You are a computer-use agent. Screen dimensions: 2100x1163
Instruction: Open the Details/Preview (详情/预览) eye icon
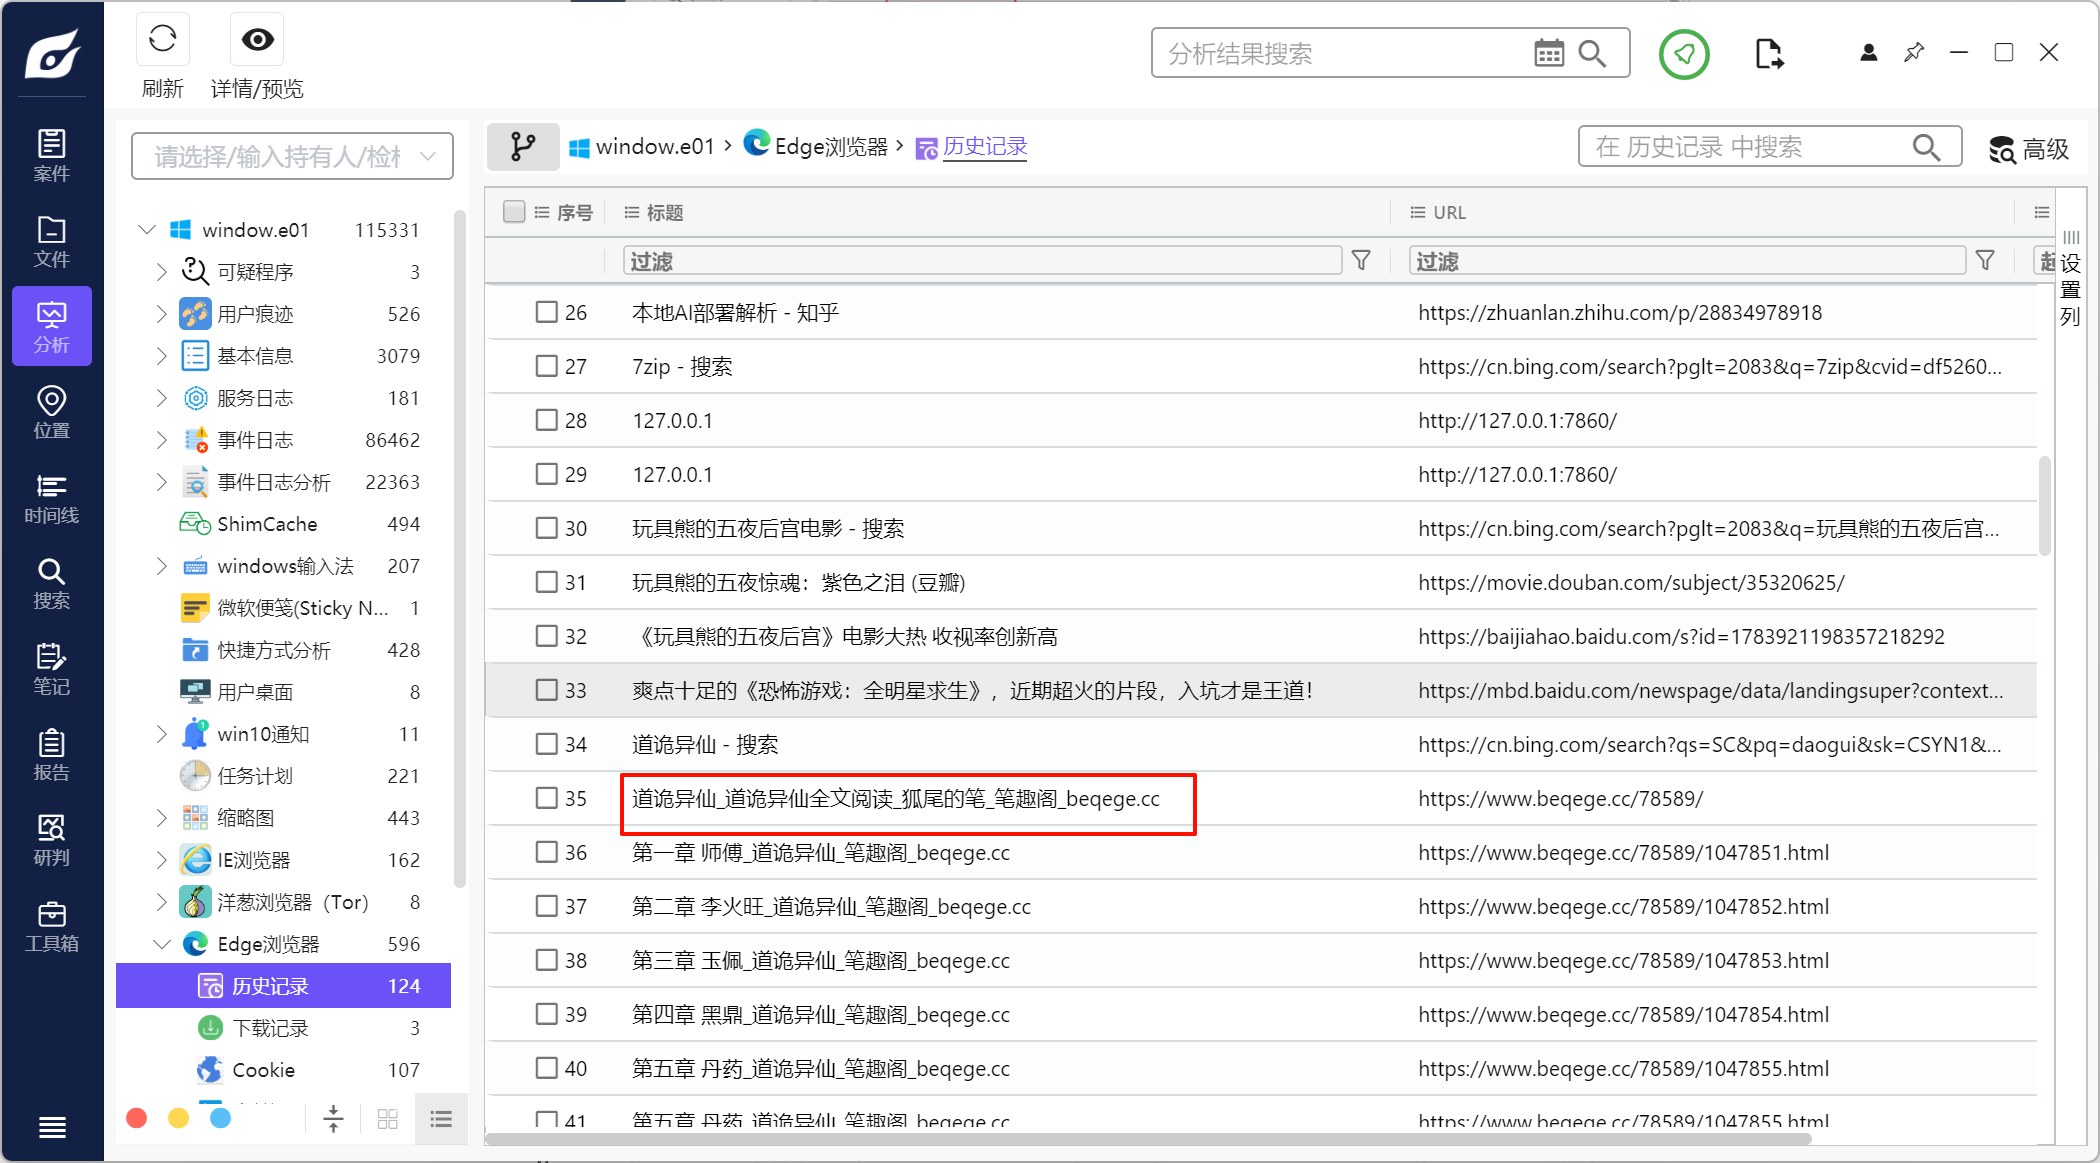pyautogui.click(x=257, y=40)
